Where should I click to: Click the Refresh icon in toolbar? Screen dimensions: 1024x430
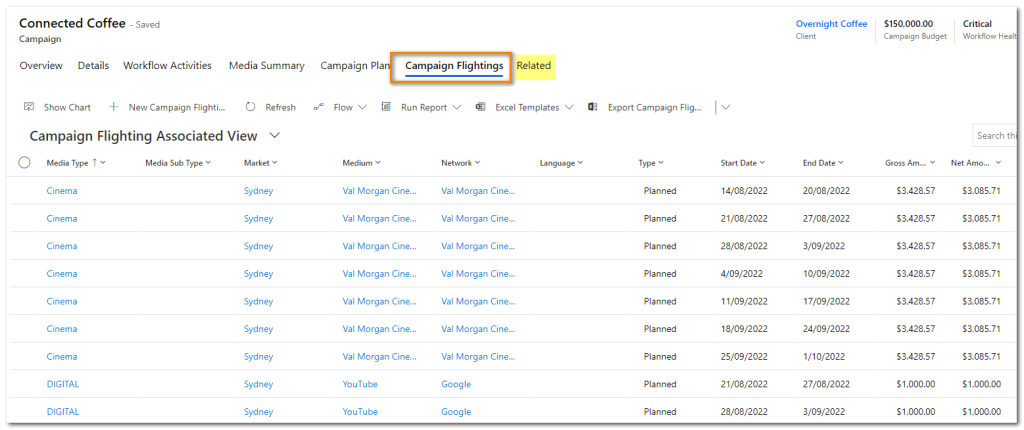pyautogui.click(x=250, y=107)
